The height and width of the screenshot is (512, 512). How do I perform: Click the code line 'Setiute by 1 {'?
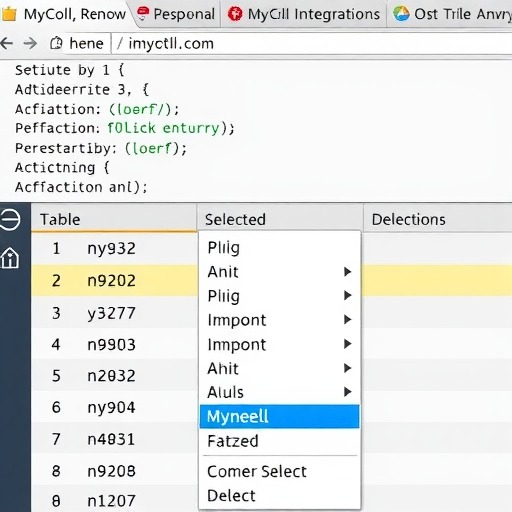pyautogui.click(x=69, y=70)
